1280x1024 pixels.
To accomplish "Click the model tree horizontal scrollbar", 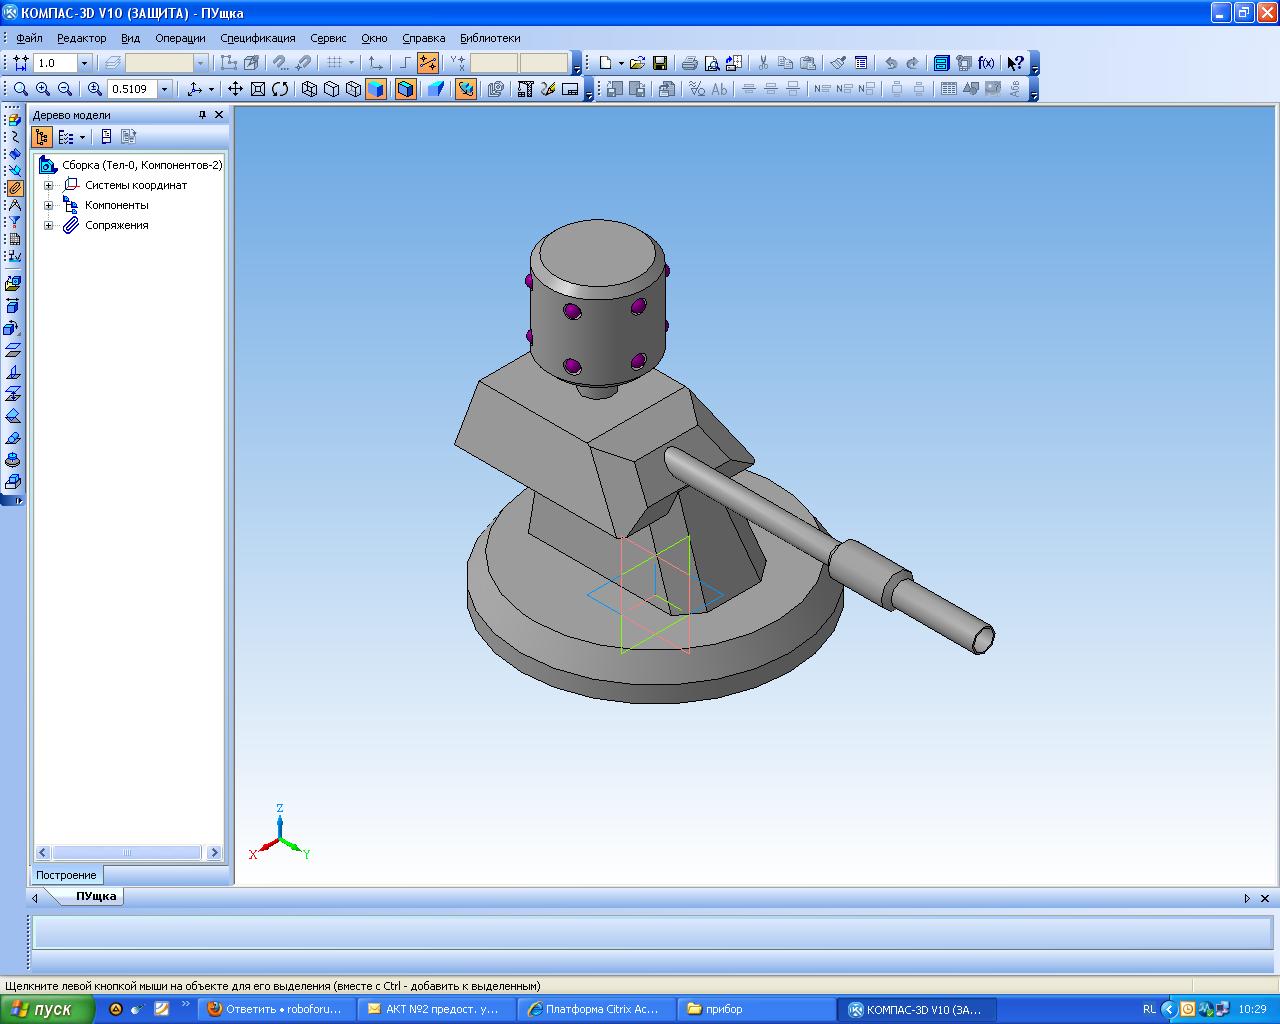I will 127,853.
